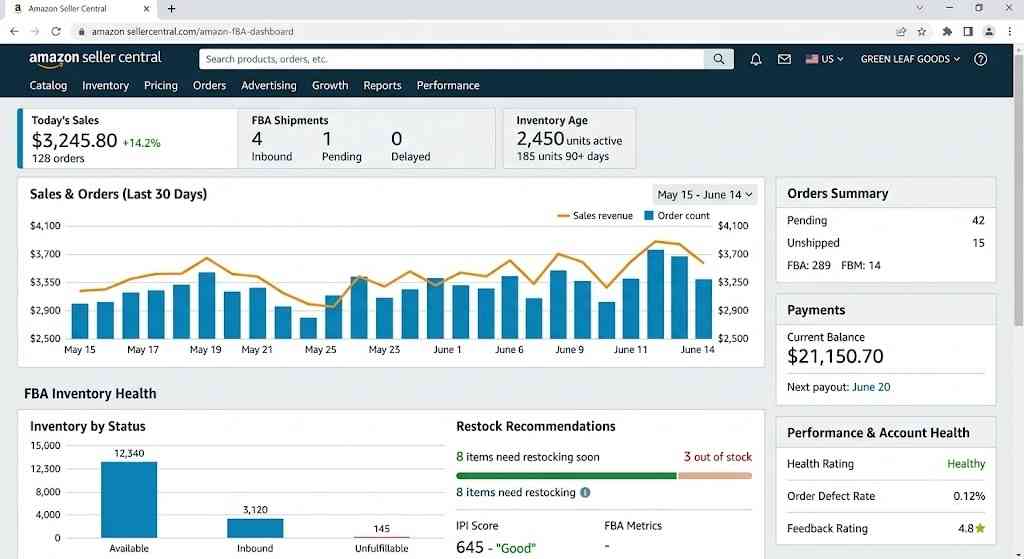The height and width of the screenshot is (559, 1024).
Task: Open the Orders menu
Action: (209, 86)
